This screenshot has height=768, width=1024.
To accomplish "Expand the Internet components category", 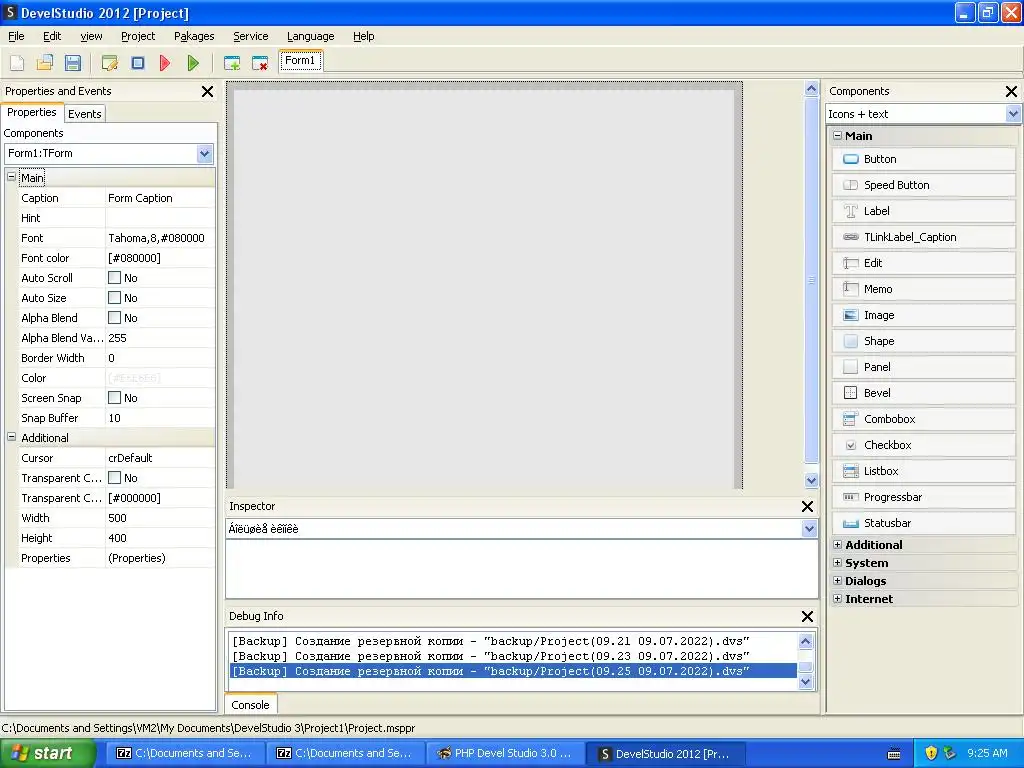I will pyautogui.click(x=837, y=598).
